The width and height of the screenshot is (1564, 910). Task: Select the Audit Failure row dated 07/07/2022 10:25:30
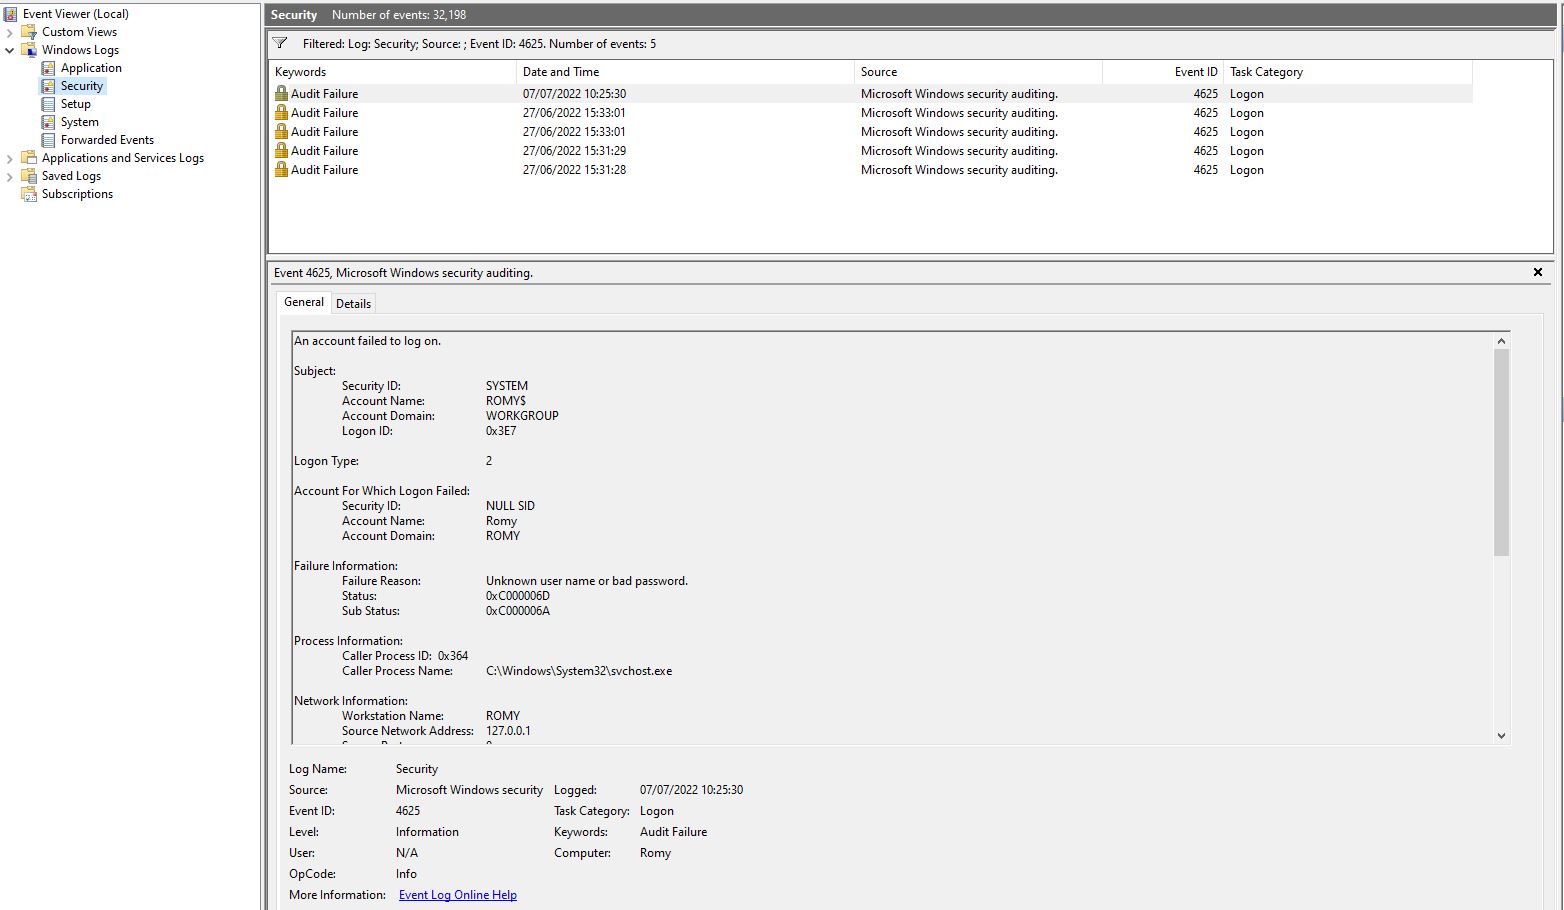coord(870,94)
